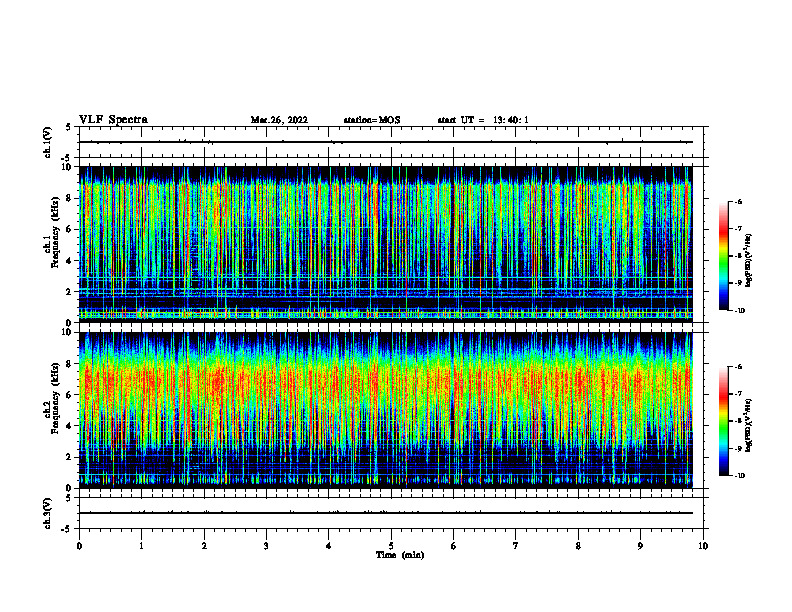Click time-axis tick label "9"
The width and height of the screenshot is (792, 612).
[640, 546]
